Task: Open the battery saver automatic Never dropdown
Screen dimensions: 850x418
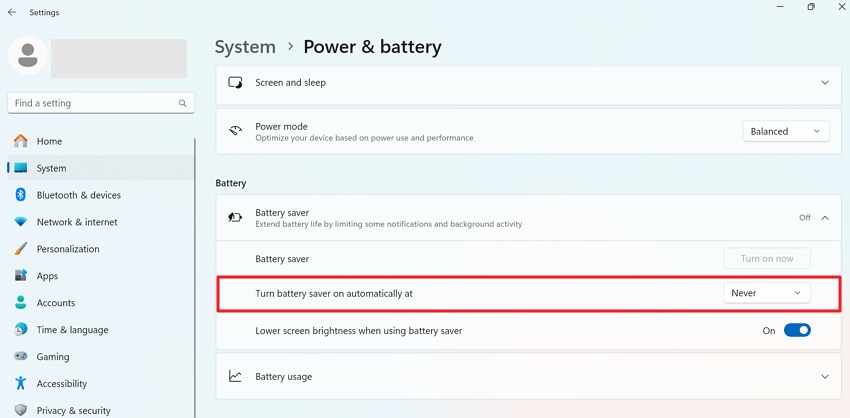Action: coord(767,293)
